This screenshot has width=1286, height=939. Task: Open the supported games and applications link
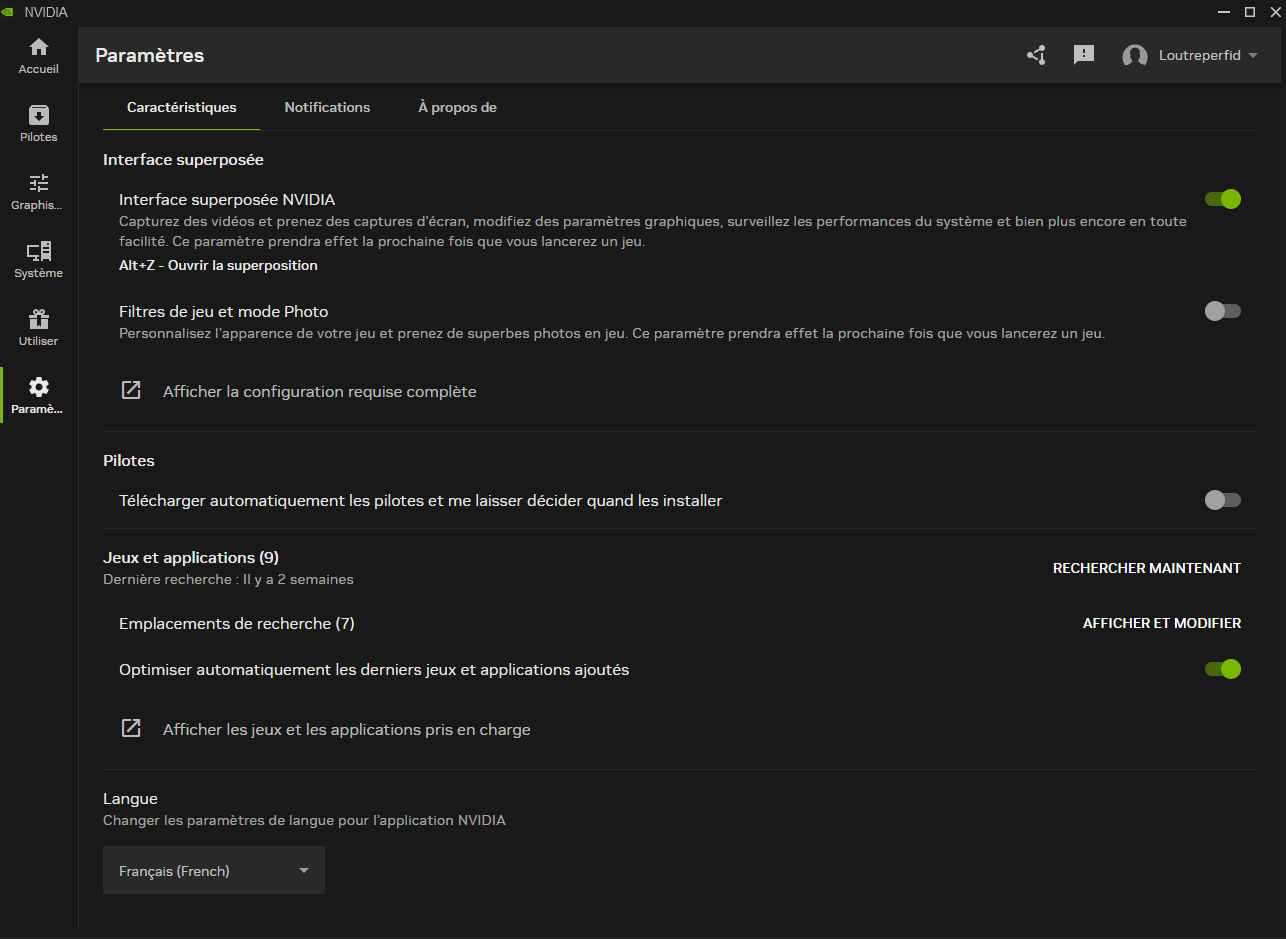click(x=346, y=730)
